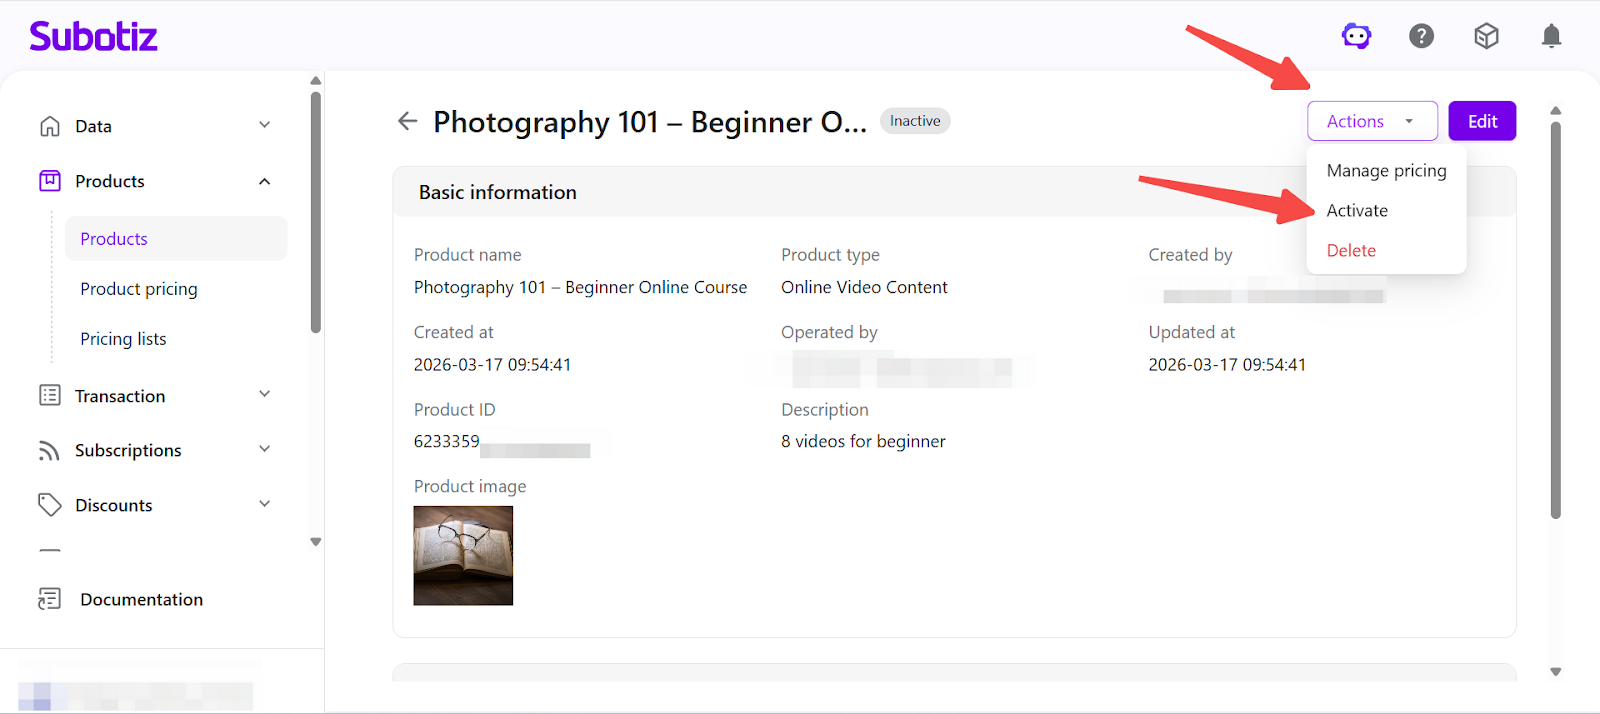Choose Manage pricing in the menu

click(x=1386, y=171)
